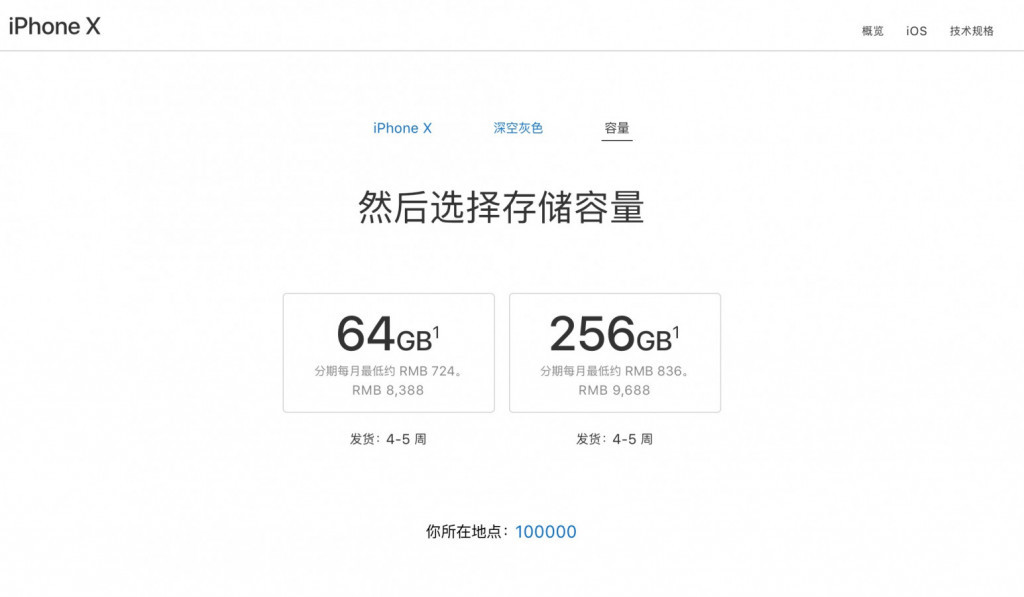The height and width of the screenshot is (597, 1024).
Task: Change location postal code 100000
Action: pos(546,532)
